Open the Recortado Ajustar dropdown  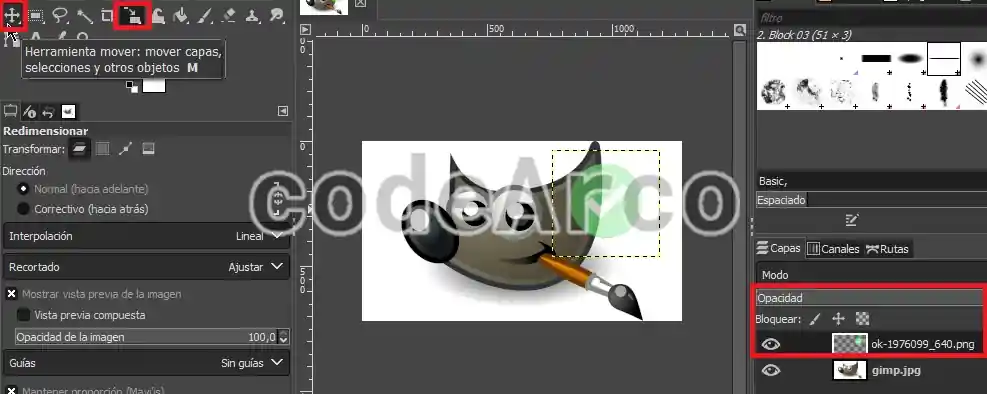146,267
